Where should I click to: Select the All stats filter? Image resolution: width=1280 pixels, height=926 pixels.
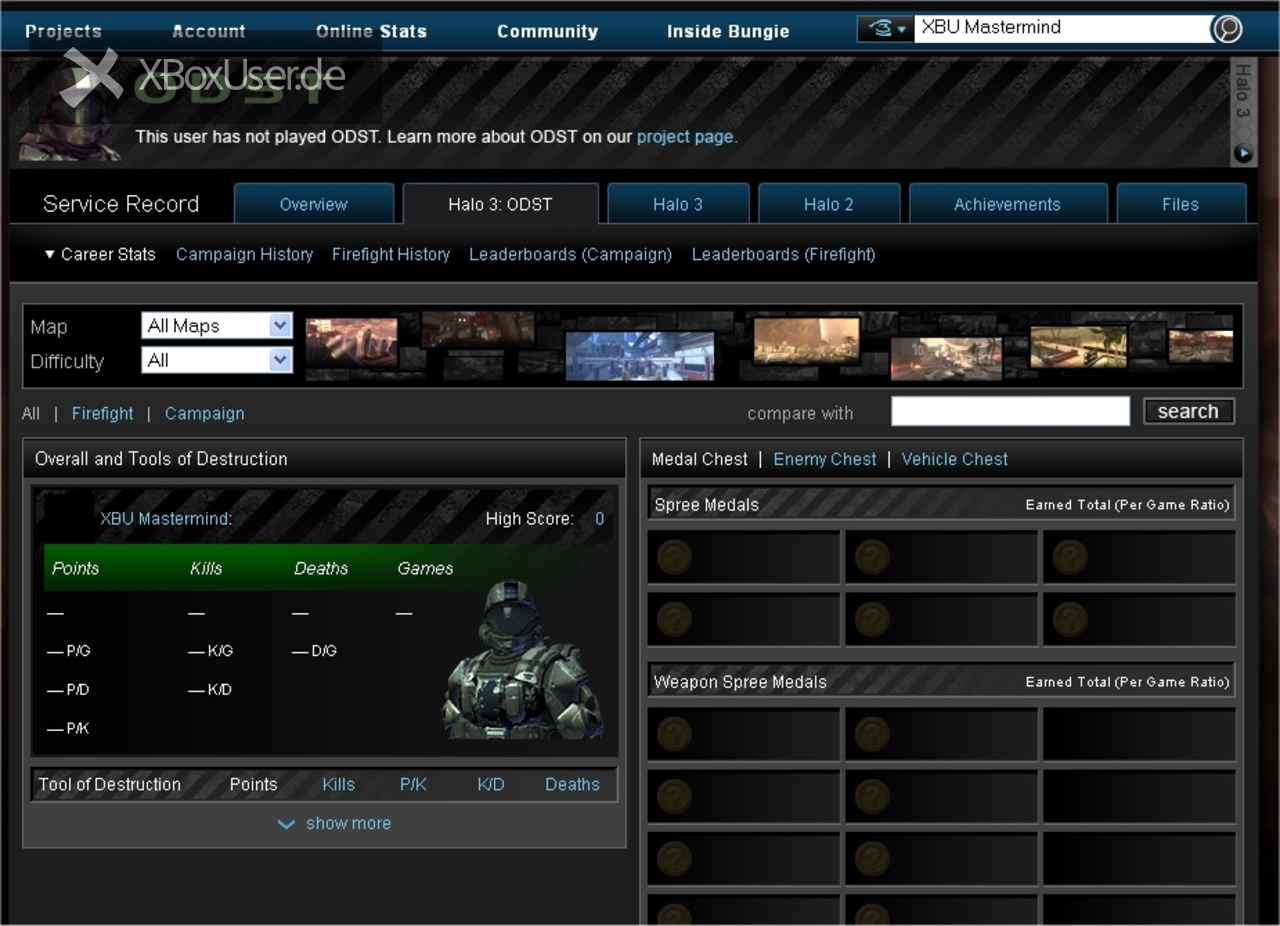click(x=31, y=413)
